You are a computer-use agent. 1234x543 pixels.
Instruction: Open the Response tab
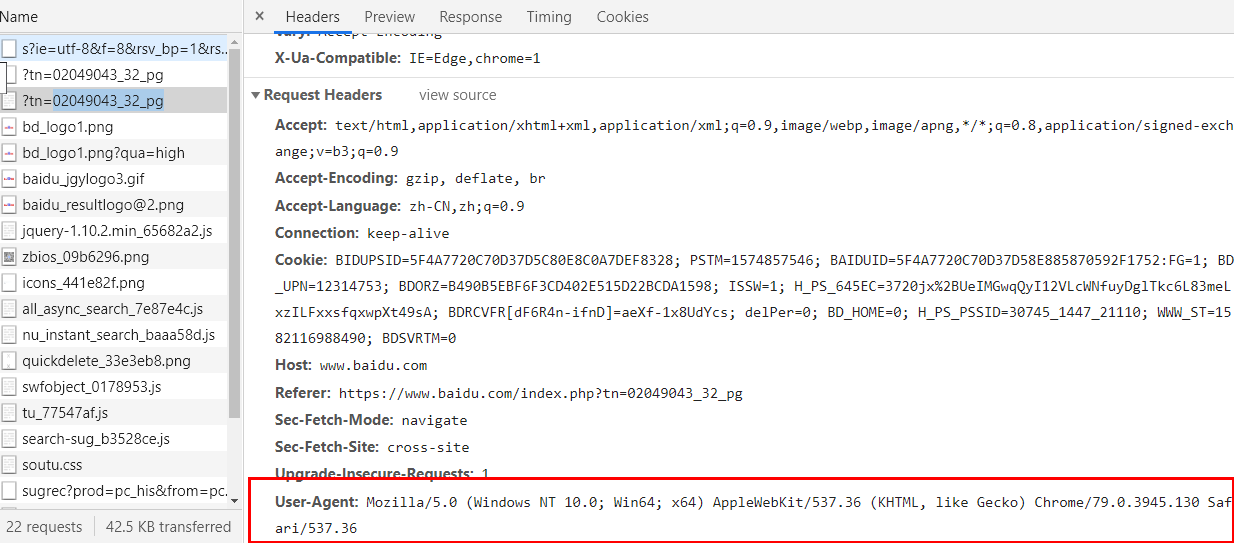[x=470, y=17]
